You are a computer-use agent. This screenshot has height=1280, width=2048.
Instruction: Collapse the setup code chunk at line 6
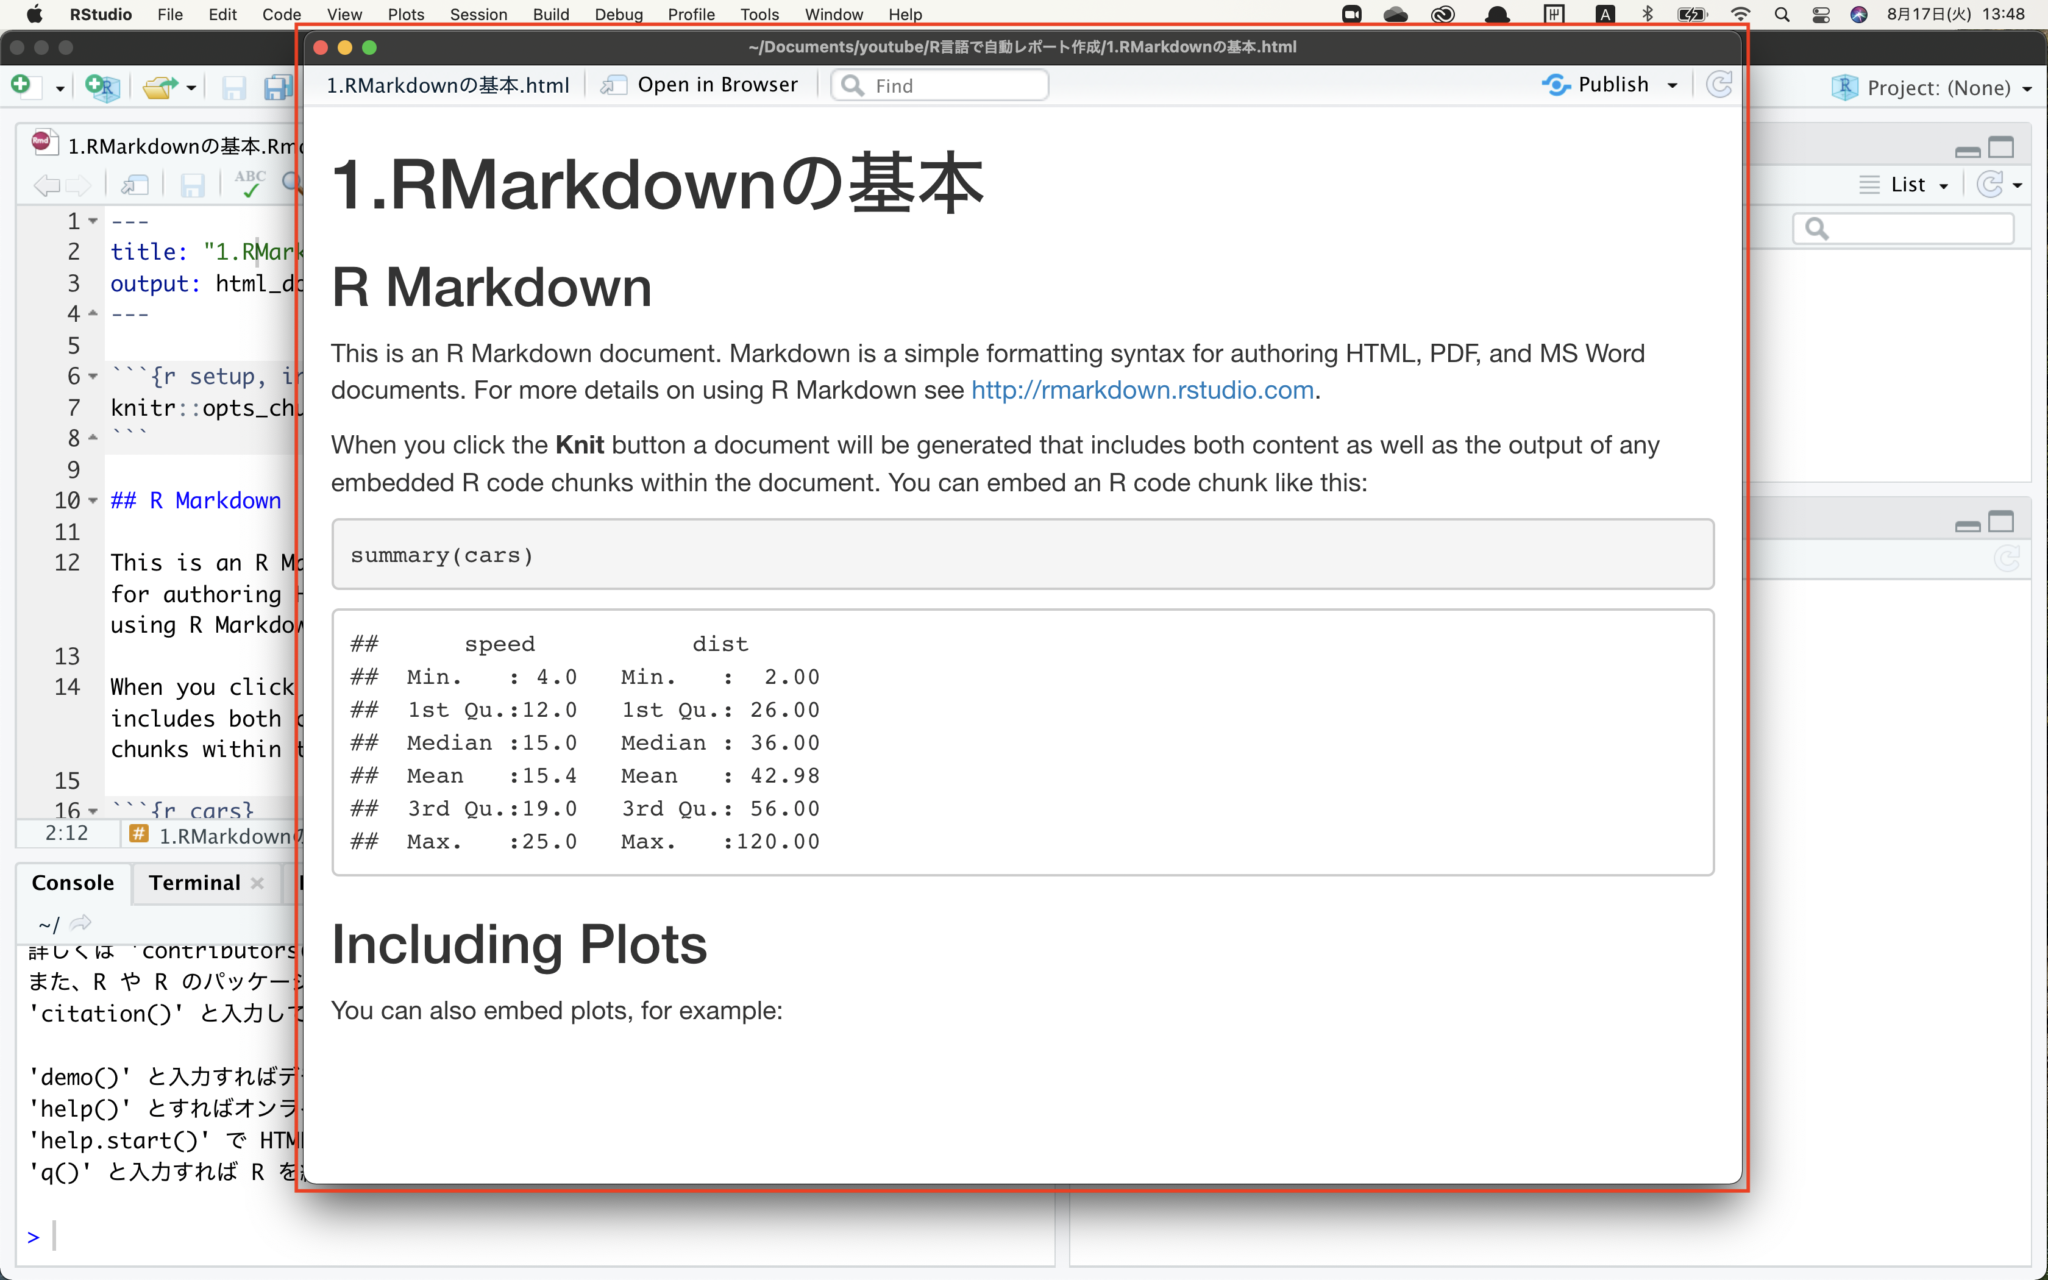(x=91, y=376)
